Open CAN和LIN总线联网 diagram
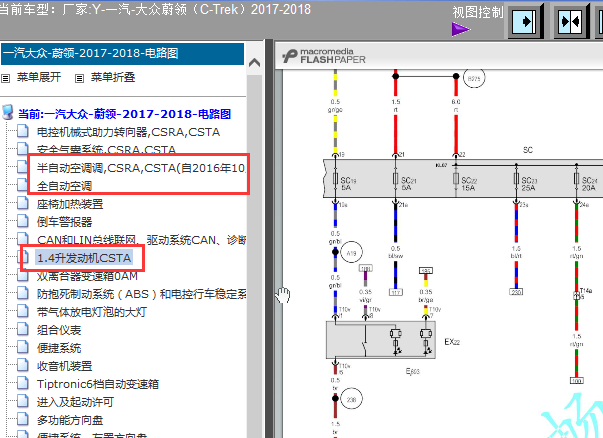 142,240
